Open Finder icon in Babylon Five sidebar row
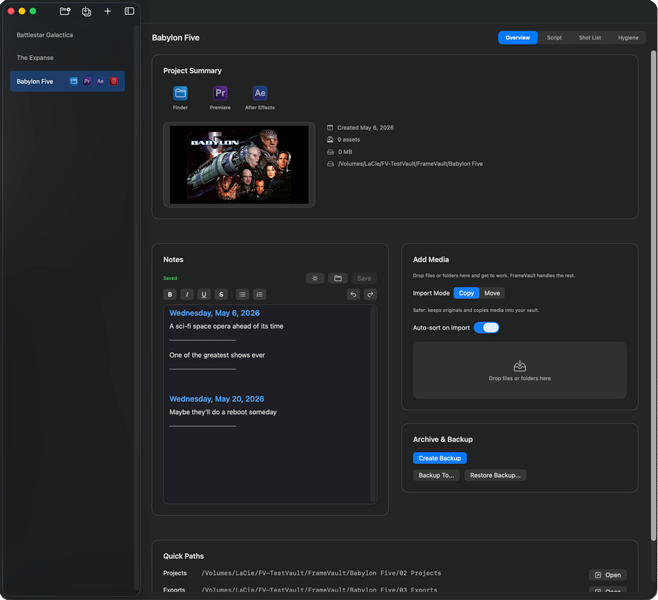The image size is (658, 600). click(73, 81)
